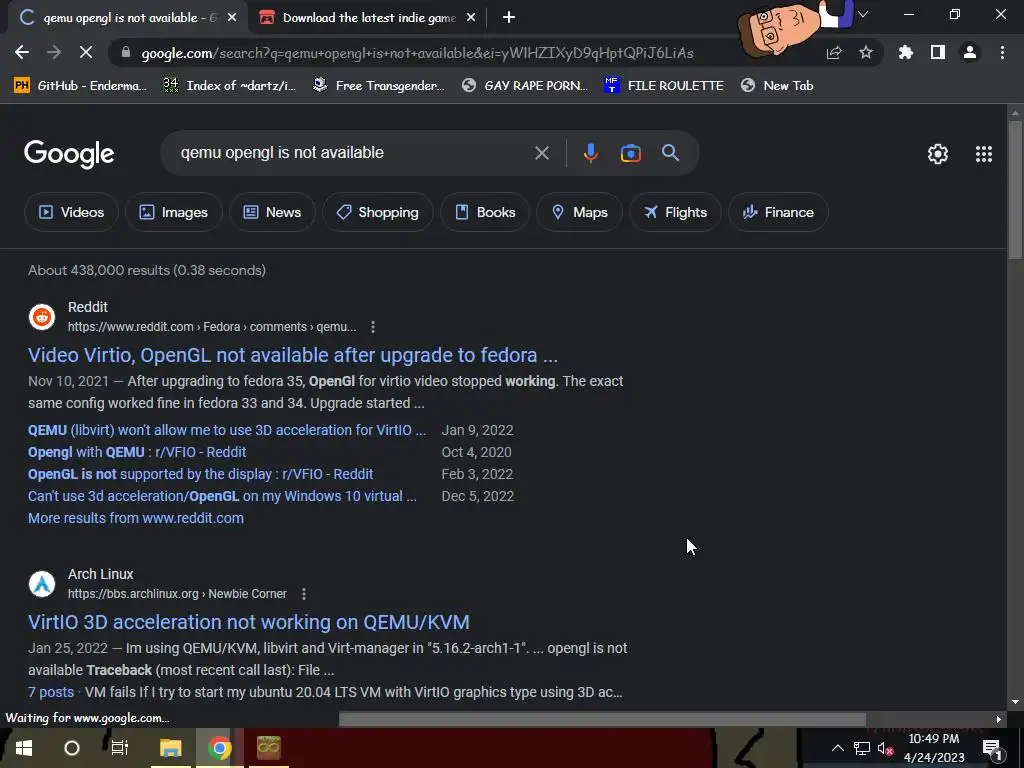Close the 'Download the latest indie game' tab
This screenshot has width=1024, height=768.
(471, 18)
